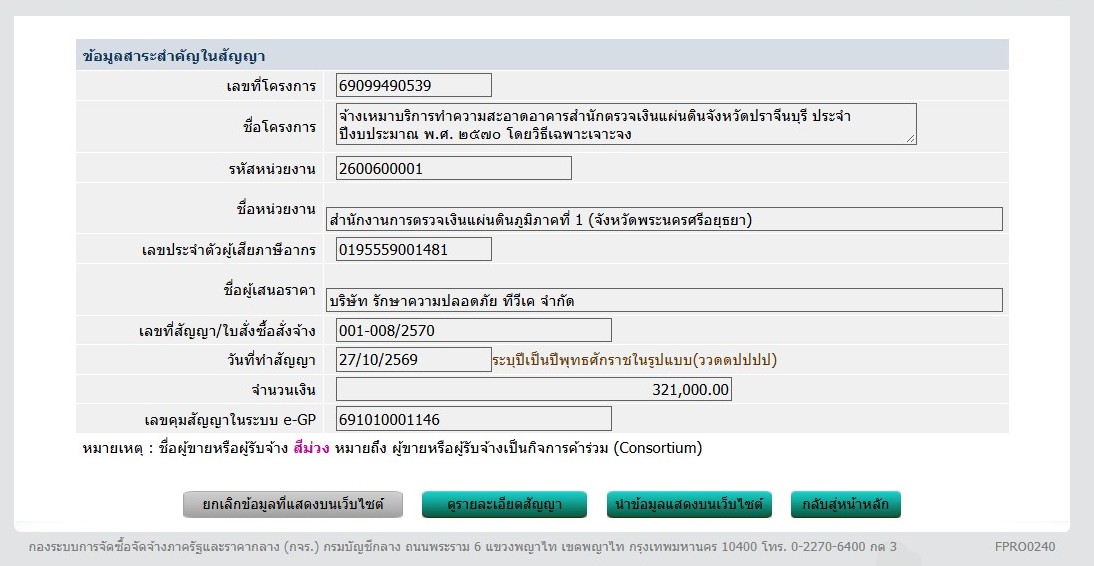This screenshot has height=566, width=1094.
Task: Open contract details with ดูรายละเอียดสัญญา button
Action: pos(504,505)
